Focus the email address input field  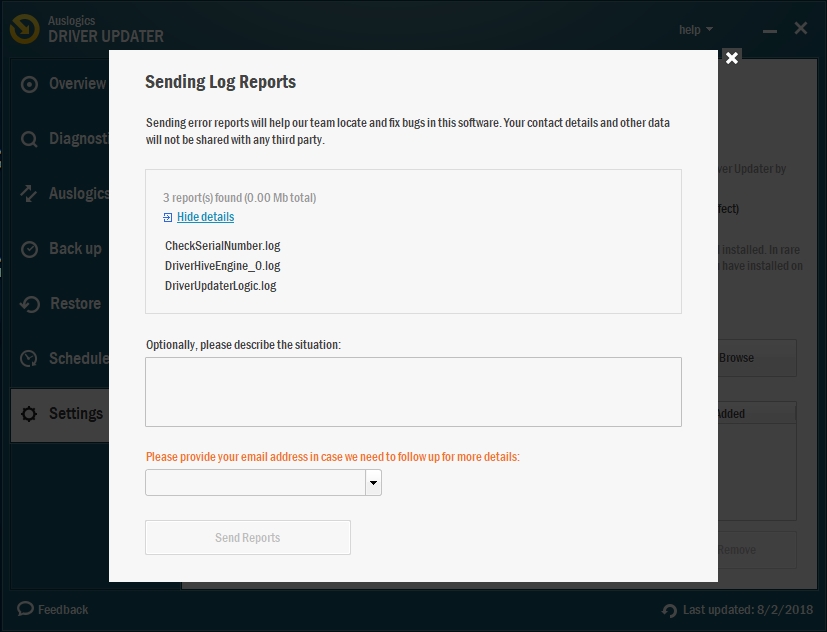(x=255, y=483)
